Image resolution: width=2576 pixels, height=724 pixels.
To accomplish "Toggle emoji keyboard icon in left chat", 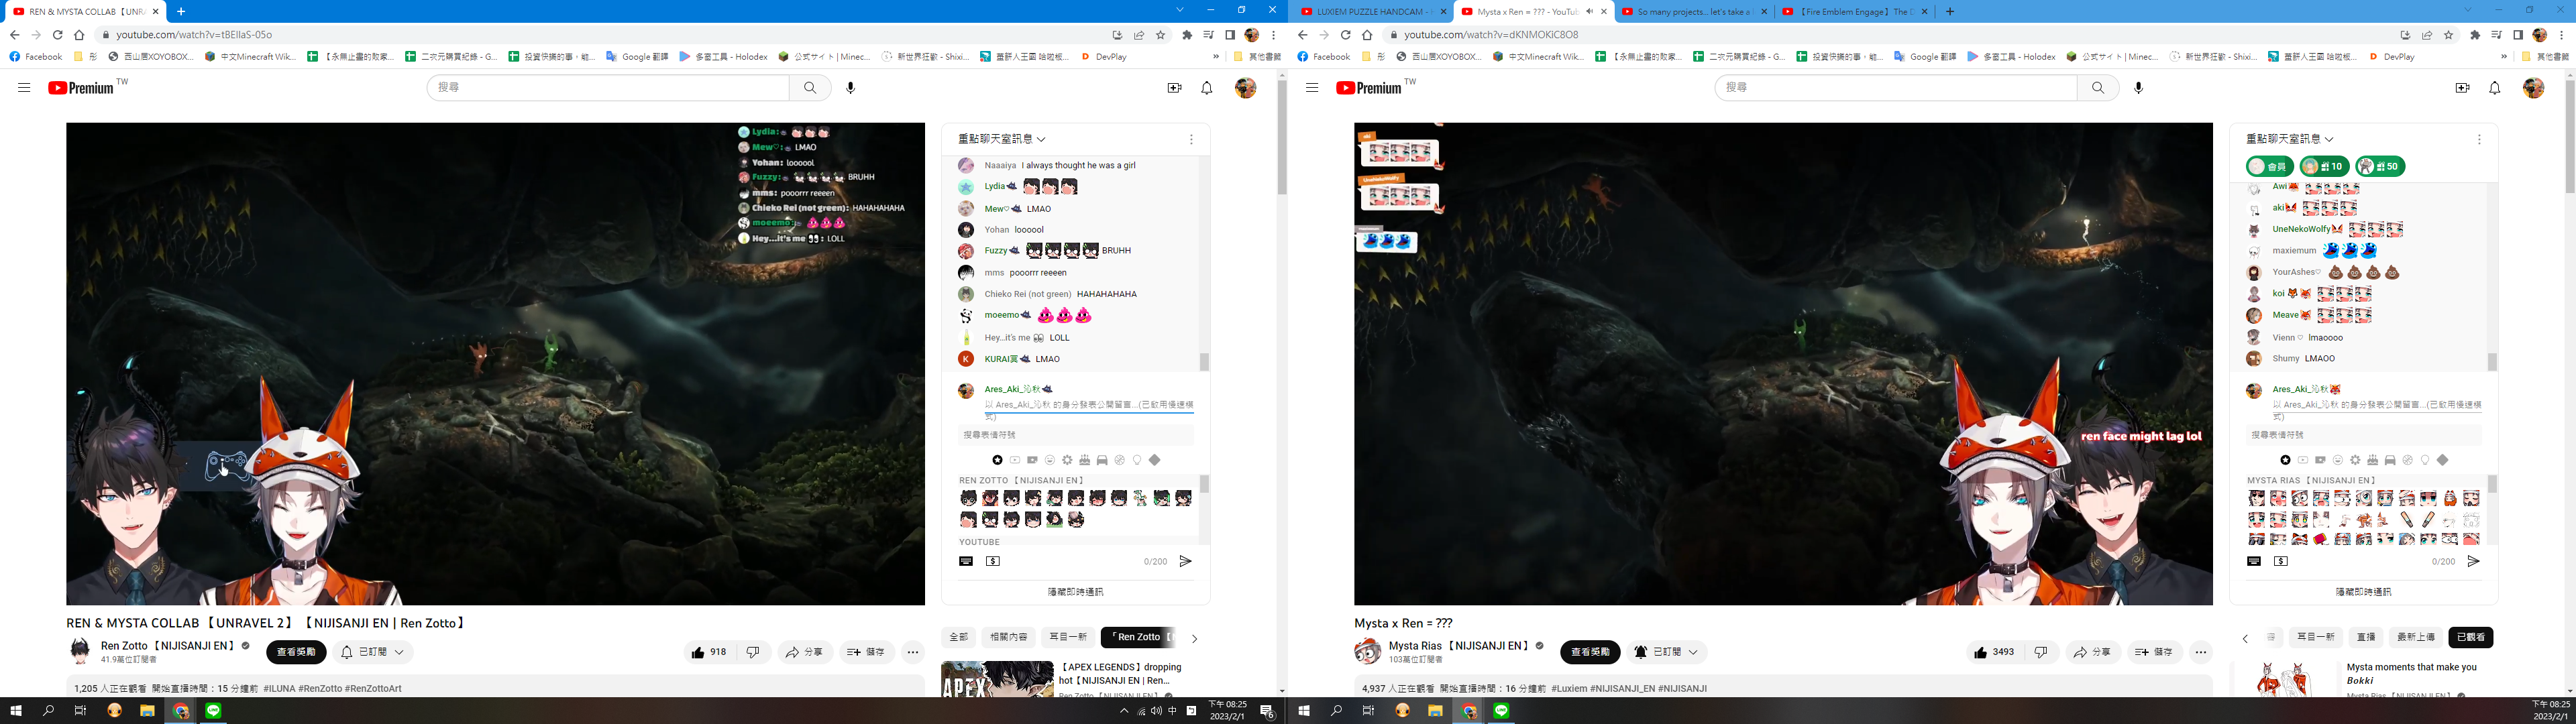I will tap(966, 562).
